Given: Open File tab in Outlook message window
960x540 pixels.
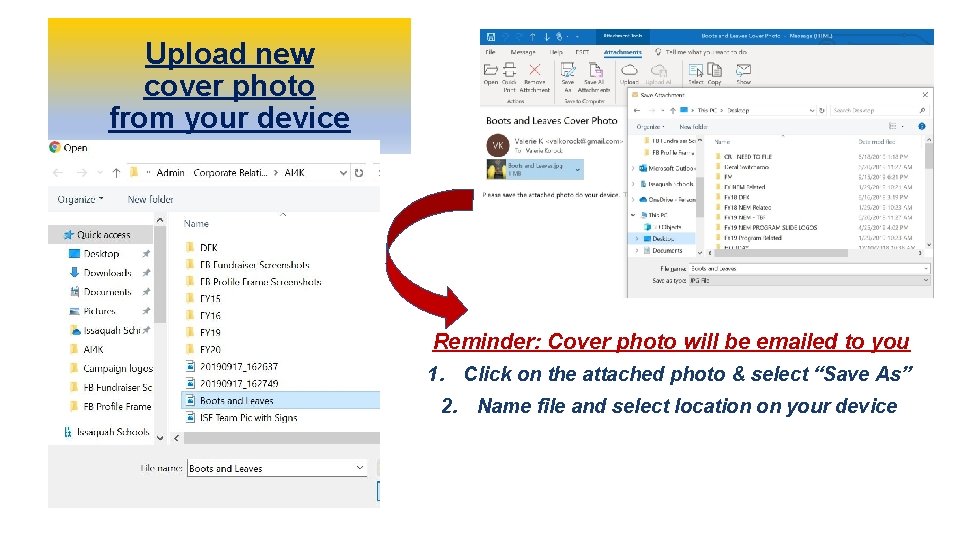Looking at the screenshot, I should 490,52.
